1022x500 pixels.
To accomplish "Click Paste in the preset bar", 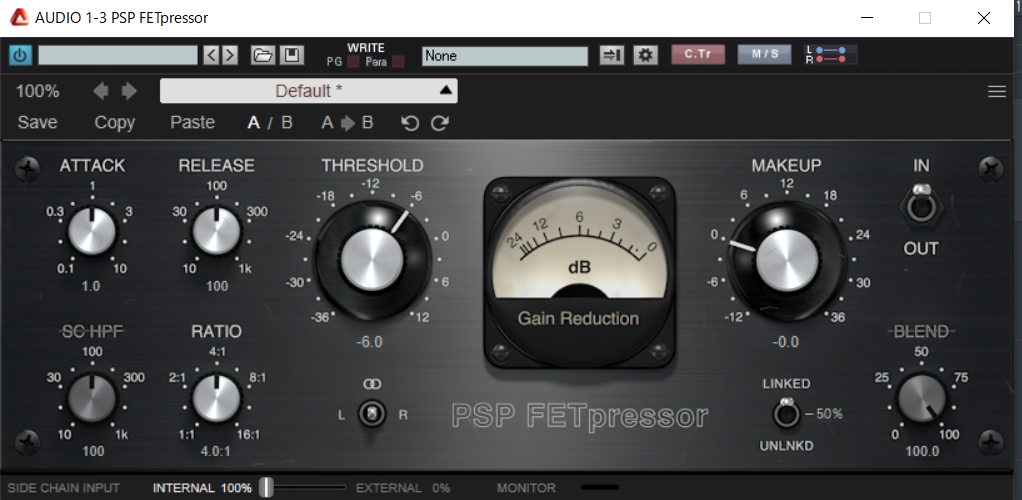I will click(x=193, y=123).
